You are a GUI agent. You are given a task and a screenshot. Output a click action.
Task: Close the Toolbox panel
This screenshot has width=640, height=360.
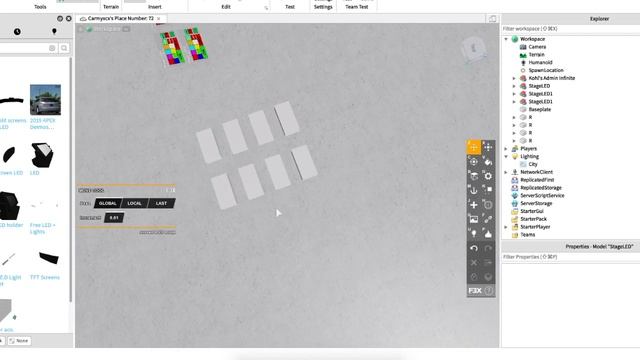(69, 19)
